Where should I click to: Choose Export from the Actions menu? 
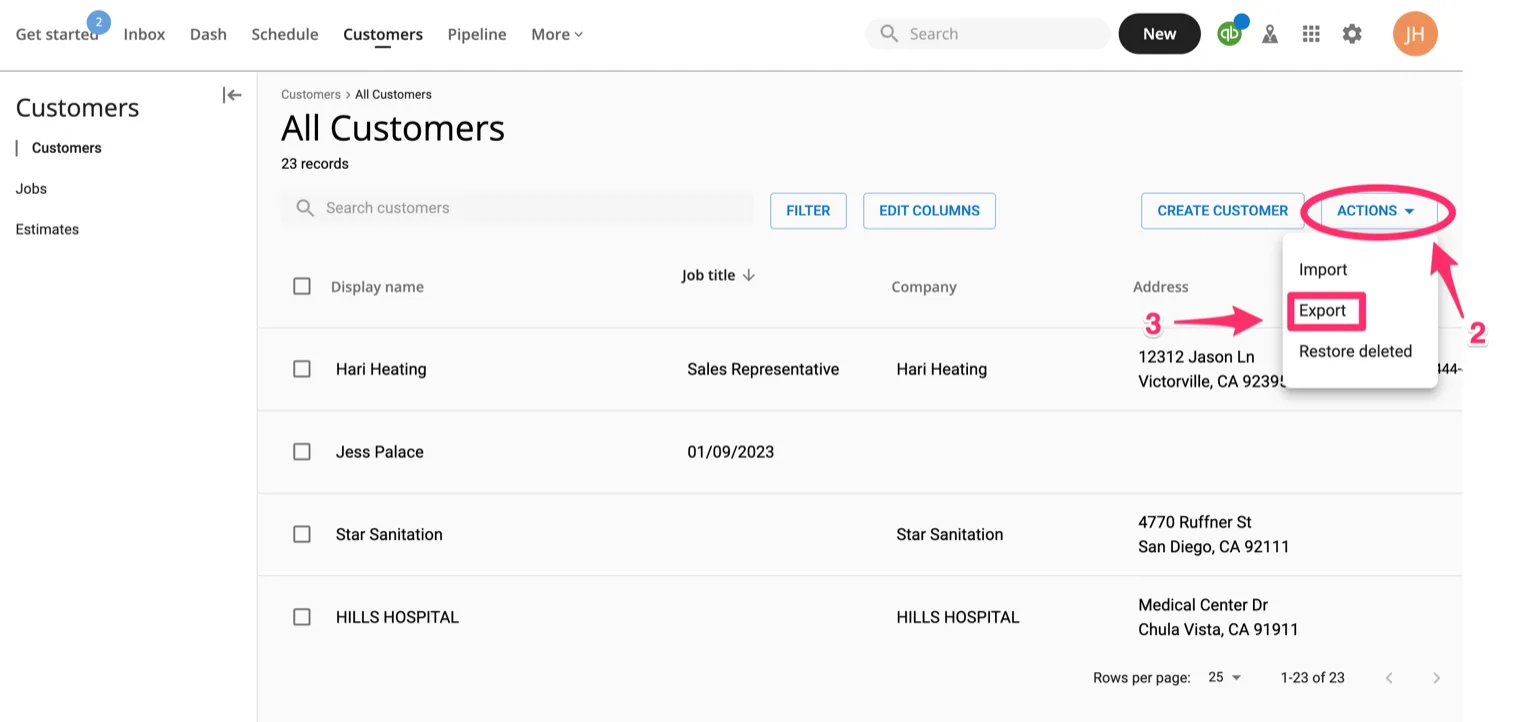pos(1322,310)
